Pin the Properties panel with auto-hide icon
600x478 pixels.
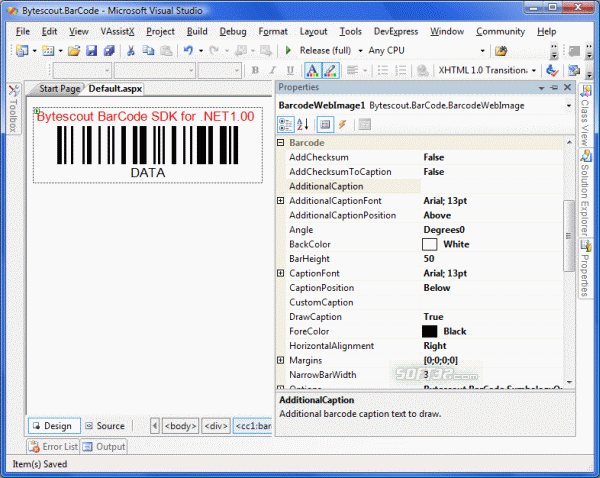[554, 88]
